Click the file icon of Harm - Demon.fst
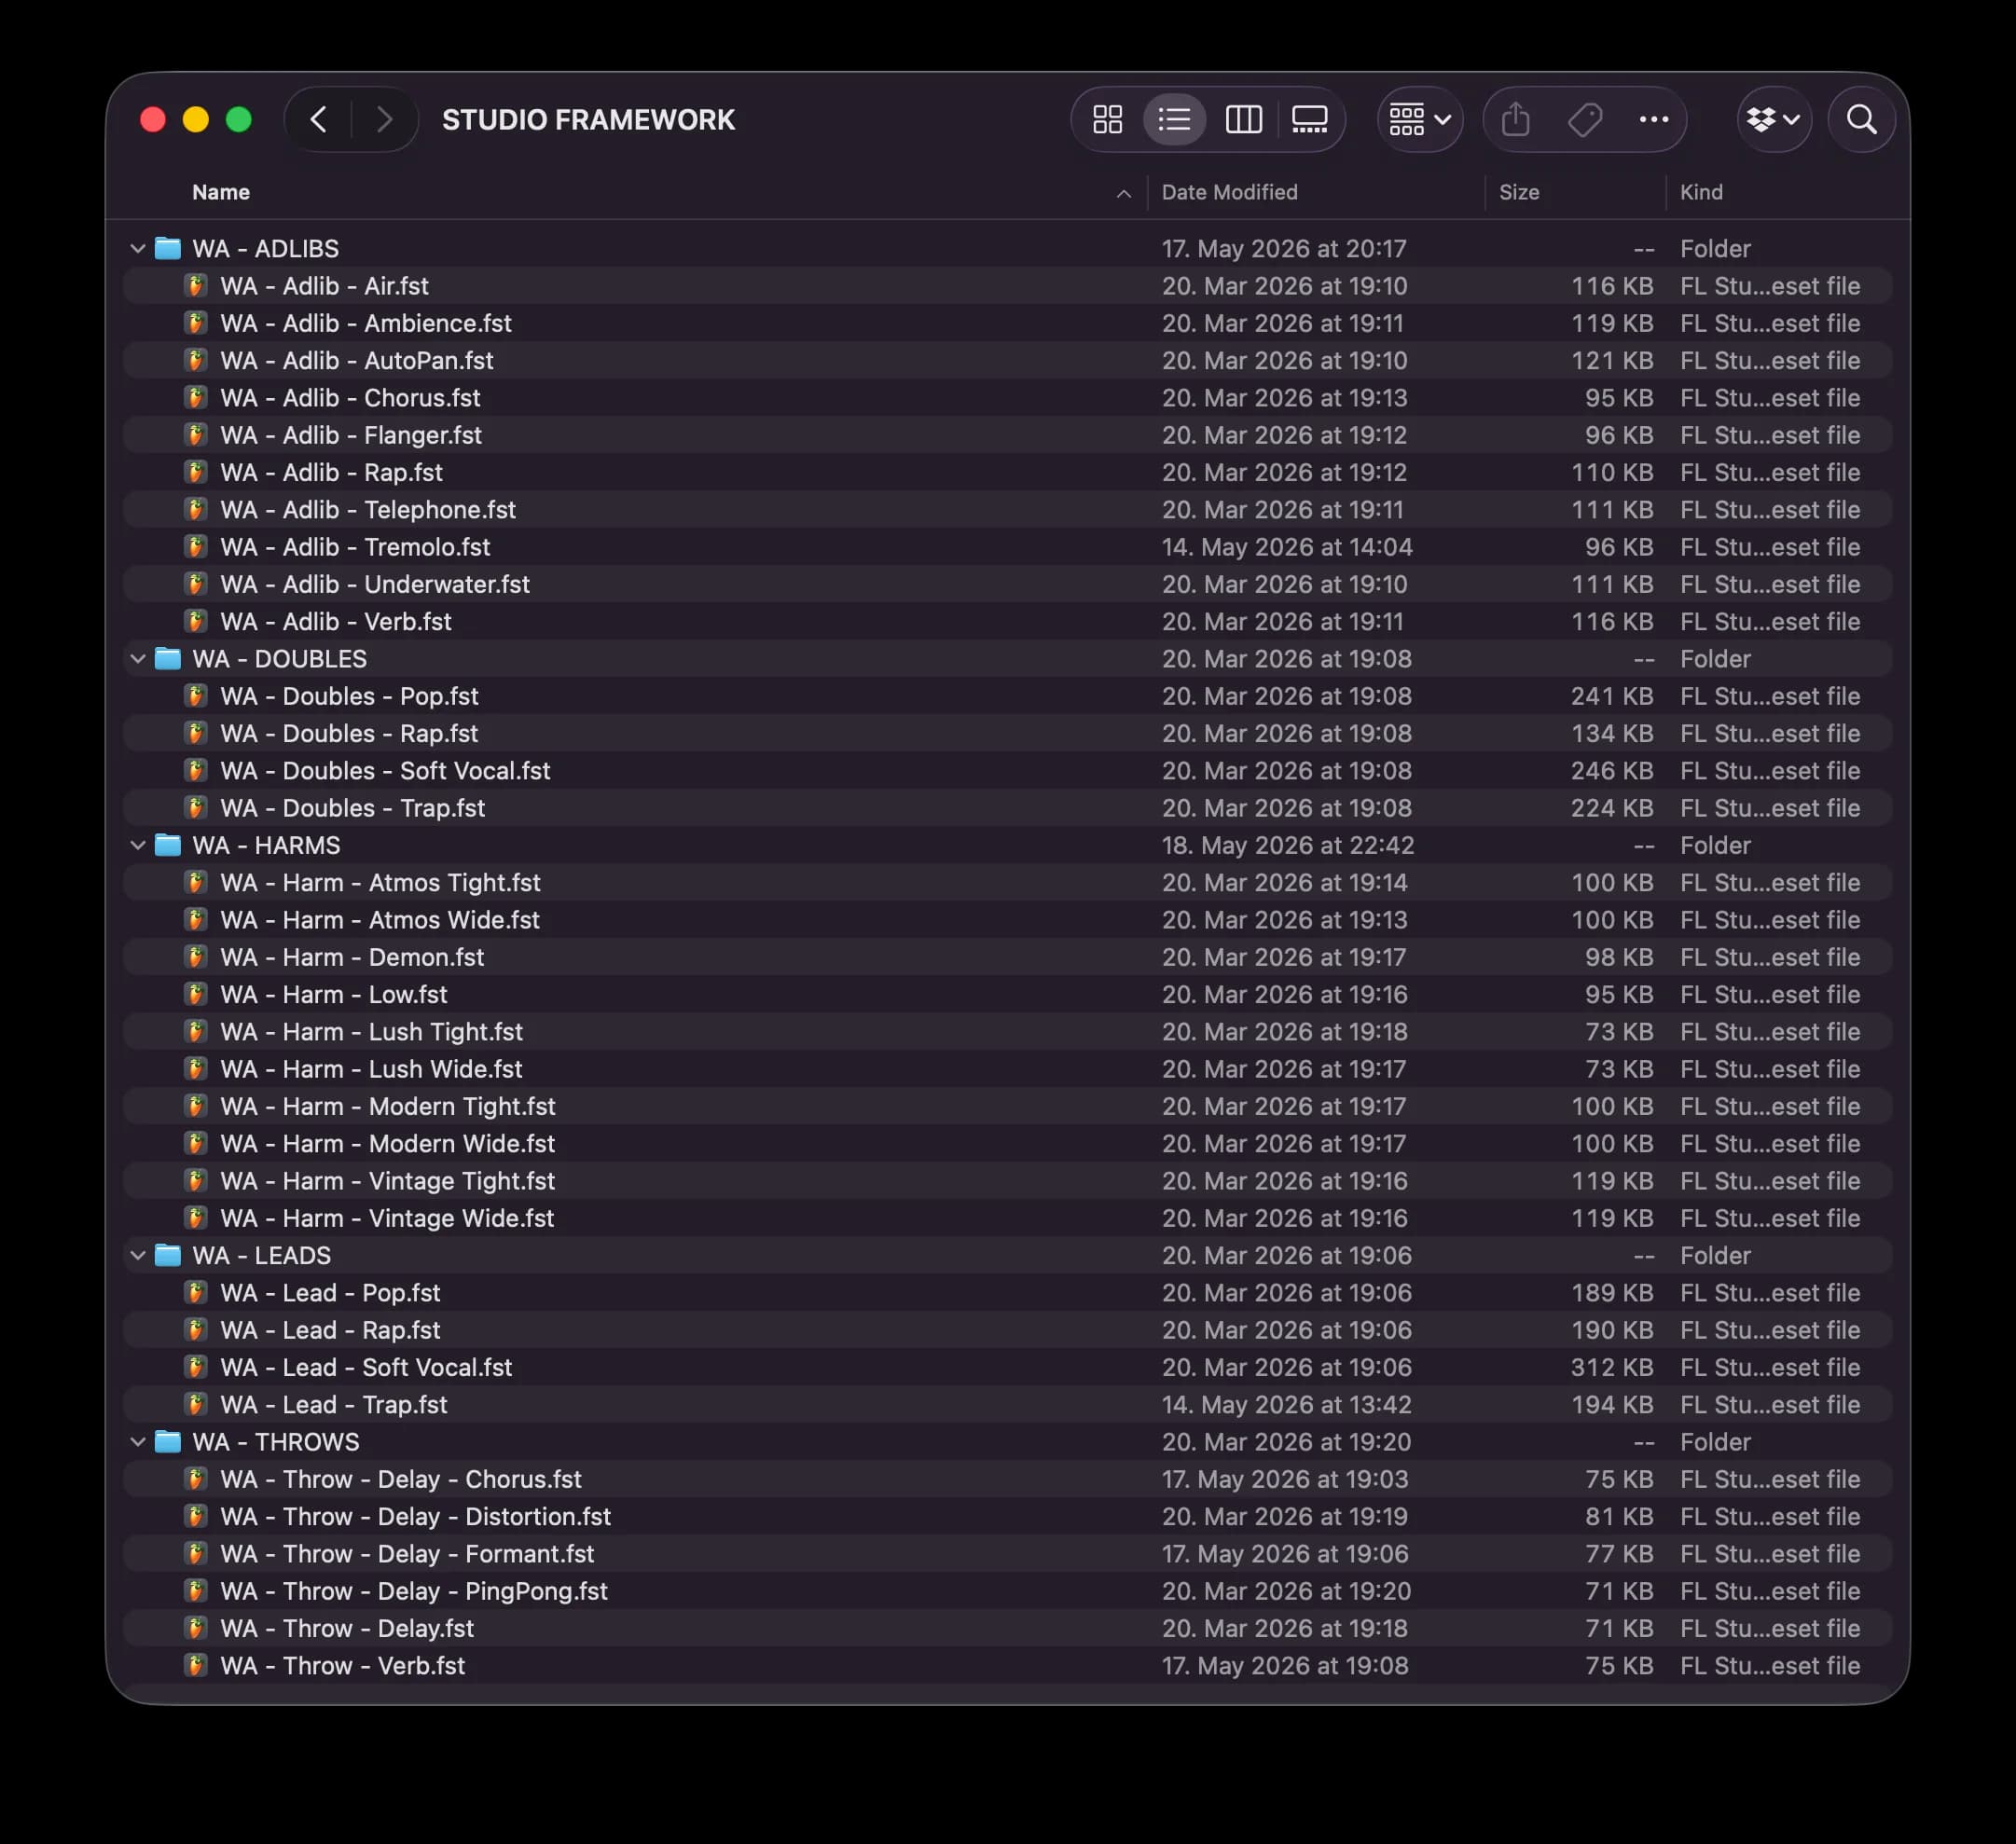Viewport: 2016px width, 1844px height. [x=196, y=956]
